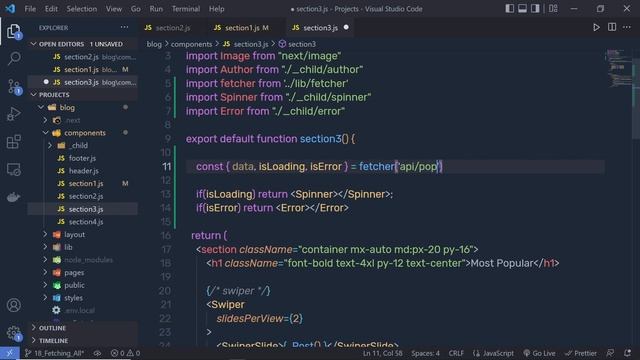Click the 18_Fetching_All git branch
Screen dimensions: 640x360
click(54, 353)
